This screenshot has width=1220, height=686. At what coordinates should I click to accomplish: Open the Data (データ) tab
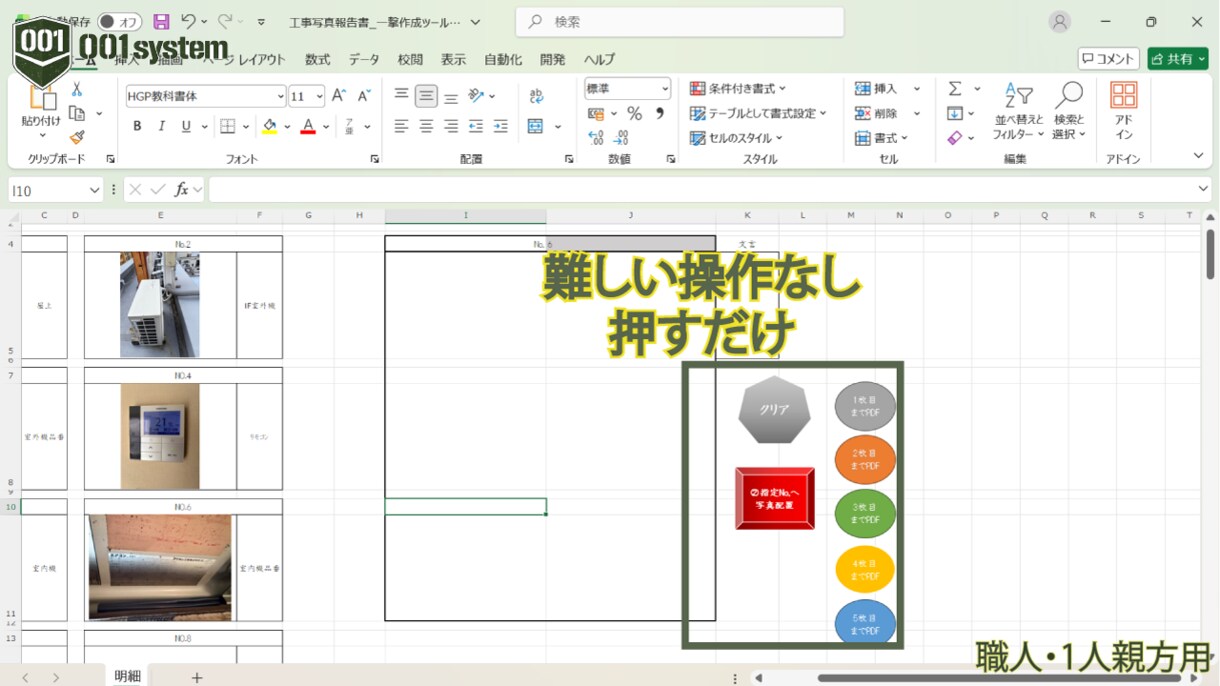tap(364, 60)
